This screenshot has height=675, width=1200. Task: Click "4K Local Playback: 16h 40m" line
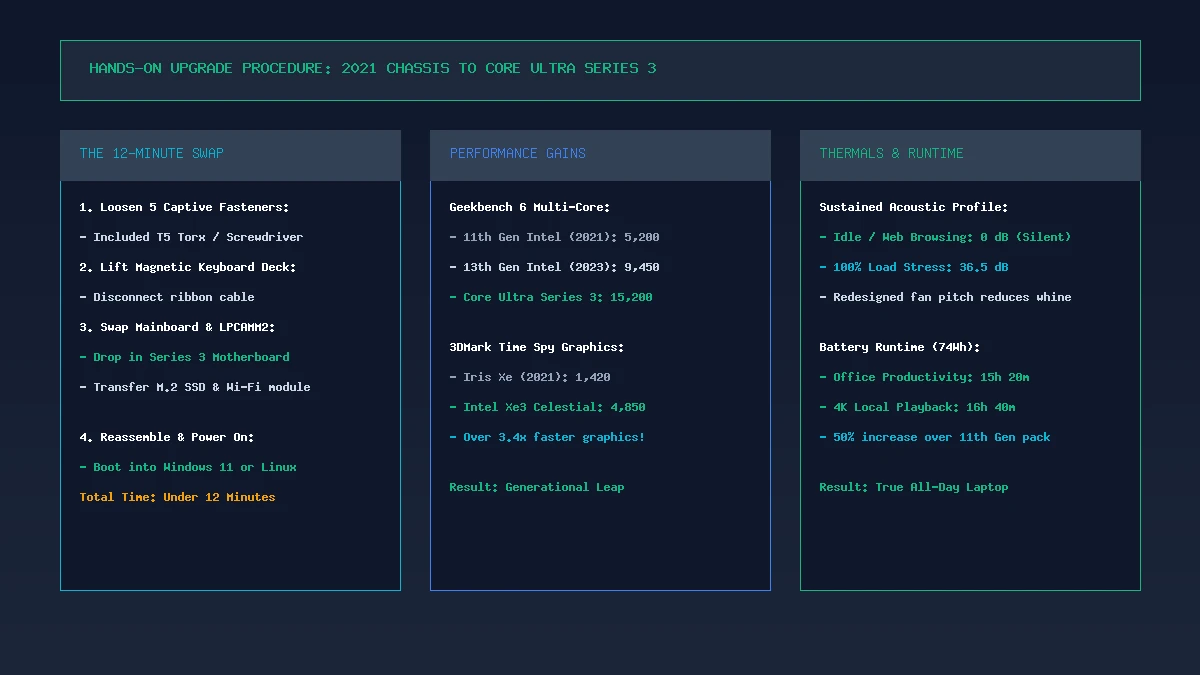tap(917, 407)
